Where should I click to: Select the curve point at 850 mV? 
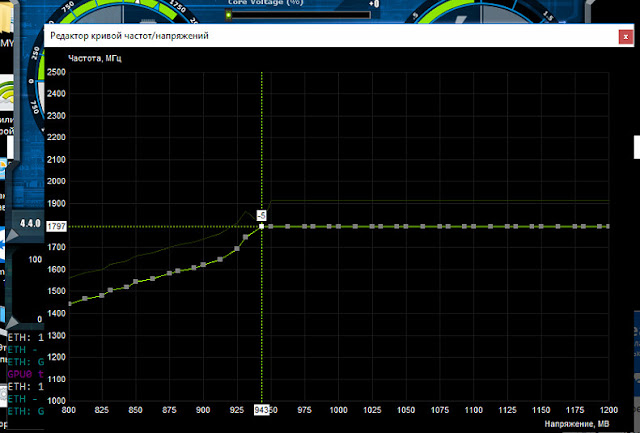pos(136,282)
